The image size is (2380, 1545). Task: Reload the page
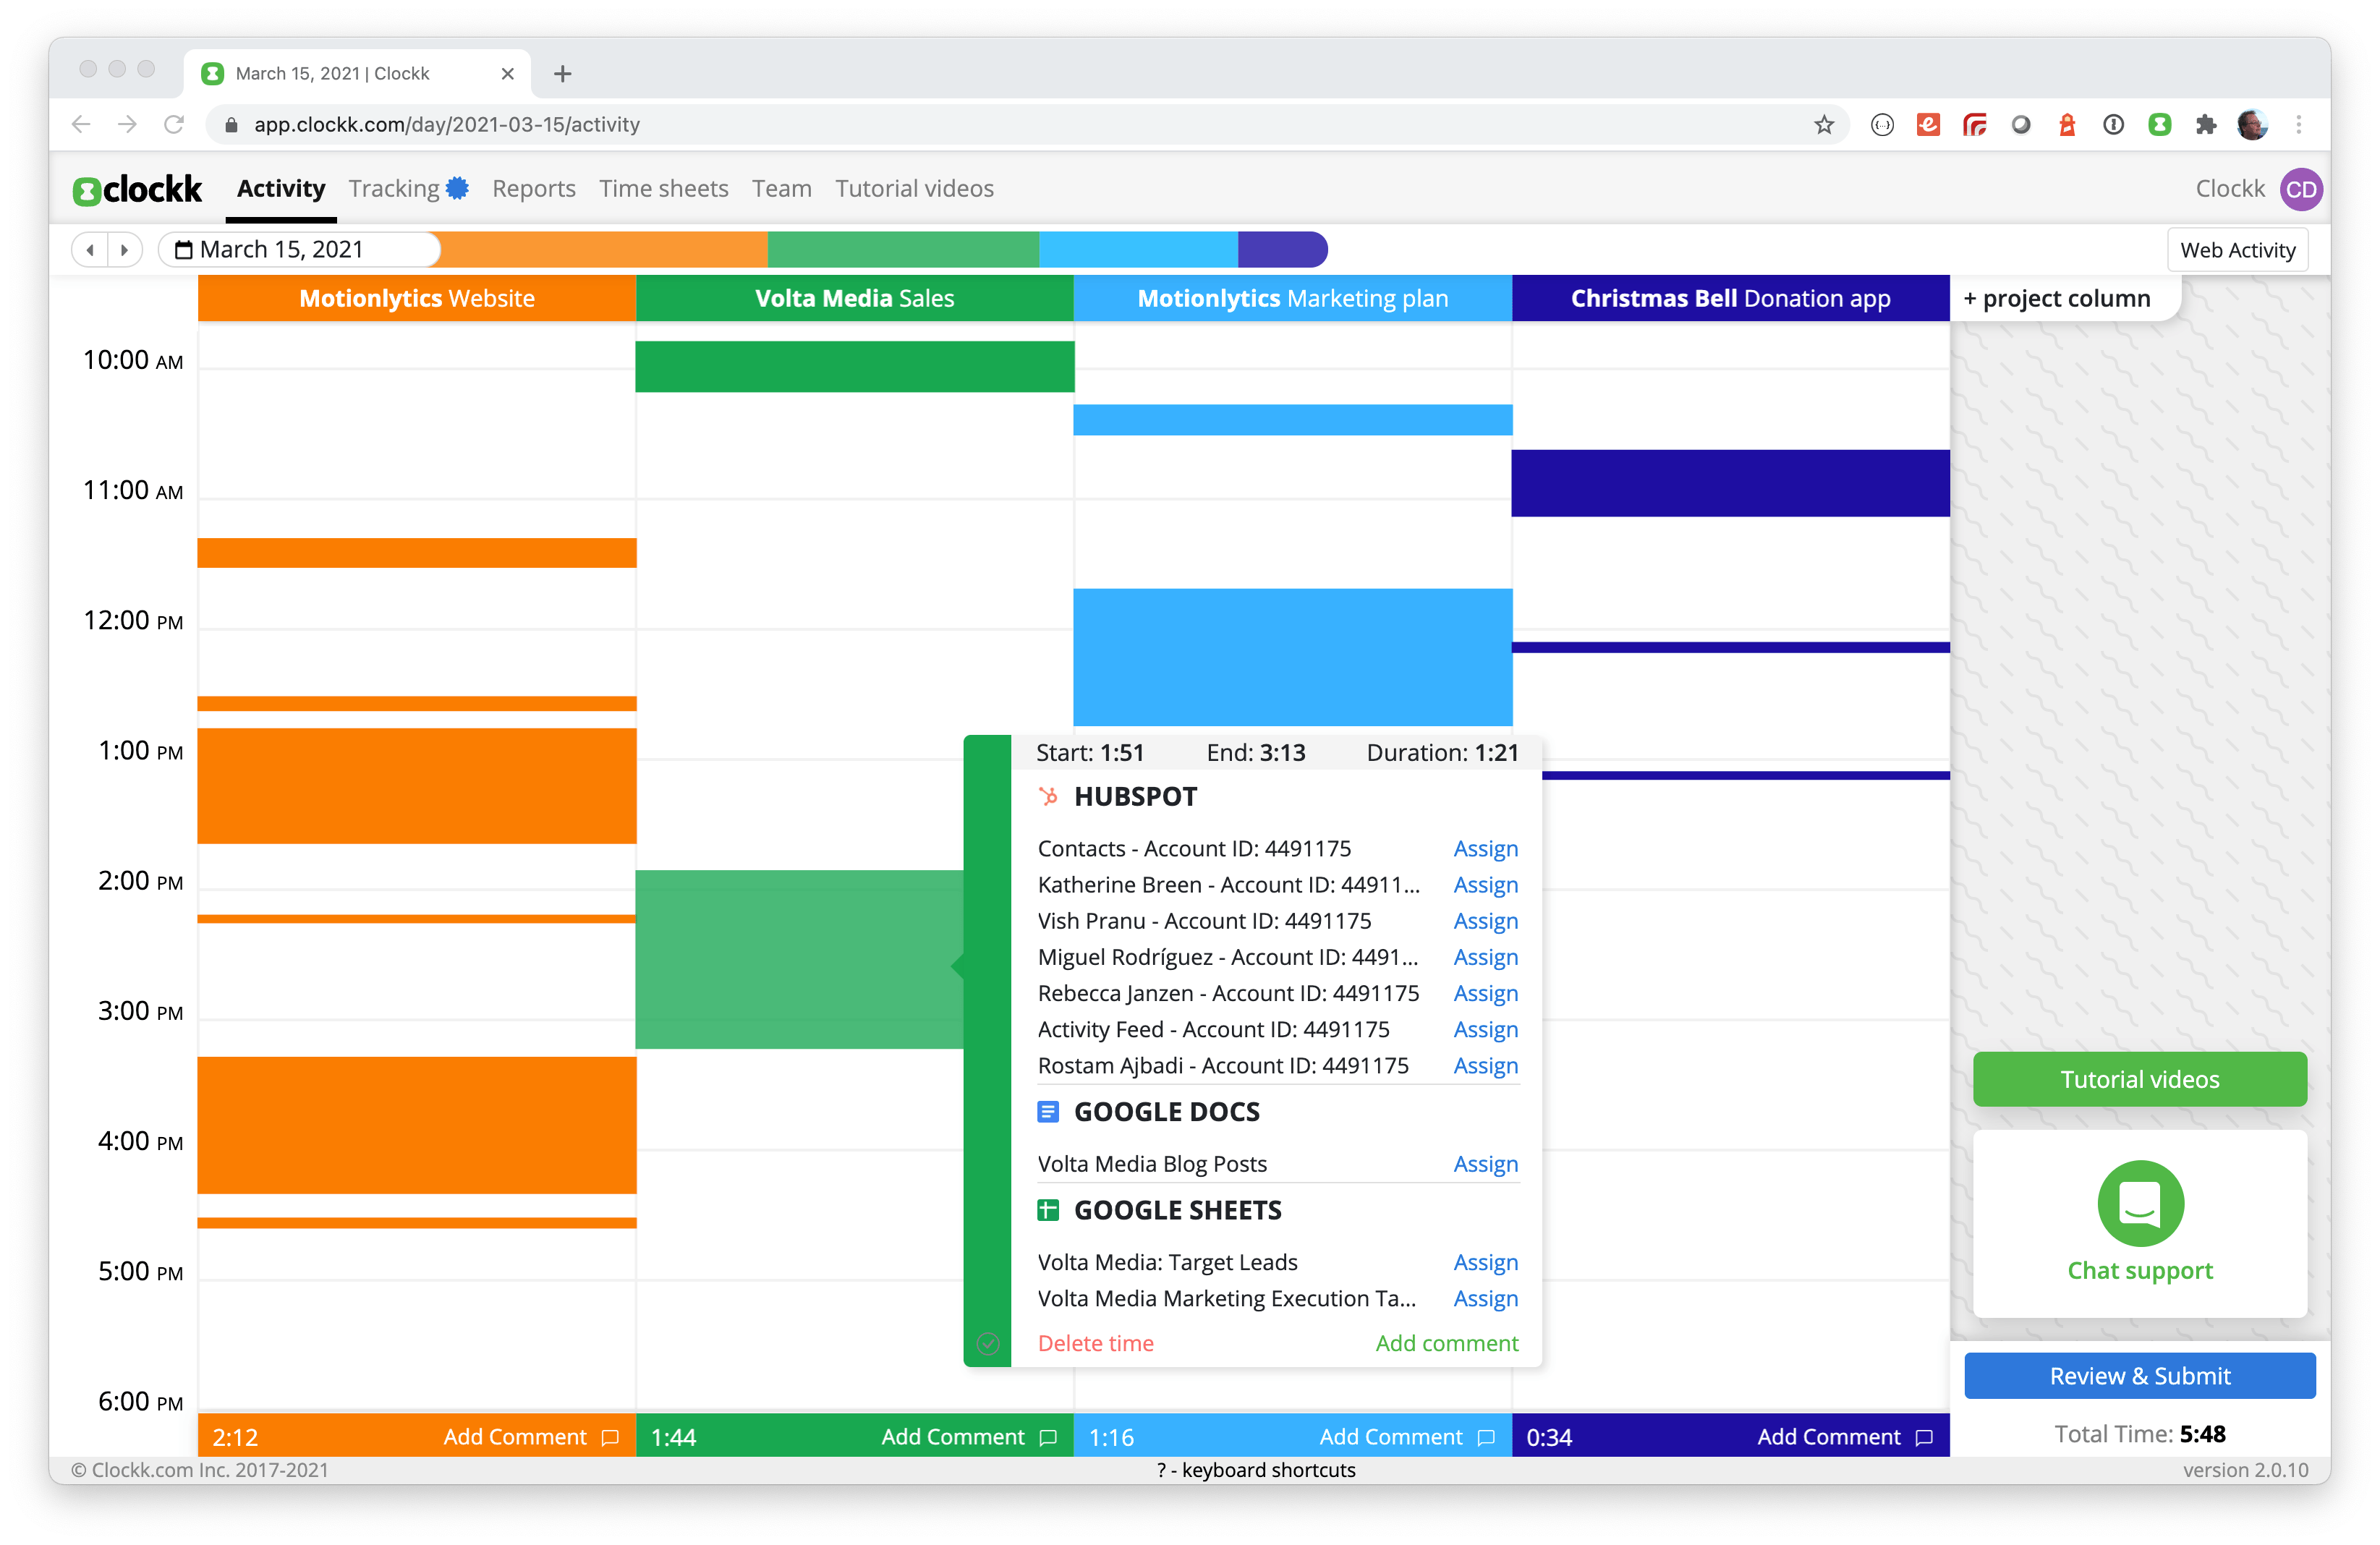pos(174,124)
